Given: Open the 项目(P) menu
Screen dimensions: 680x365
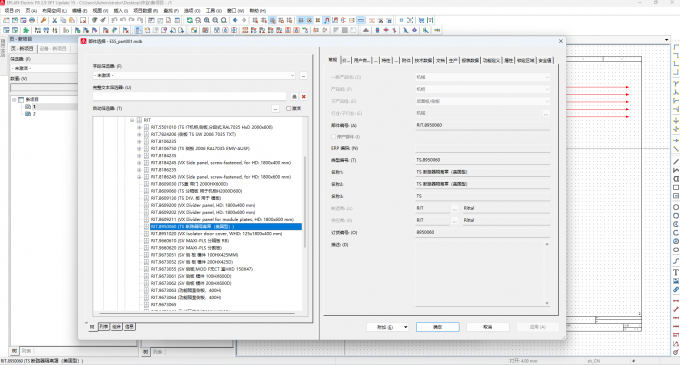Looking at the screenshot, I should 12,10.
